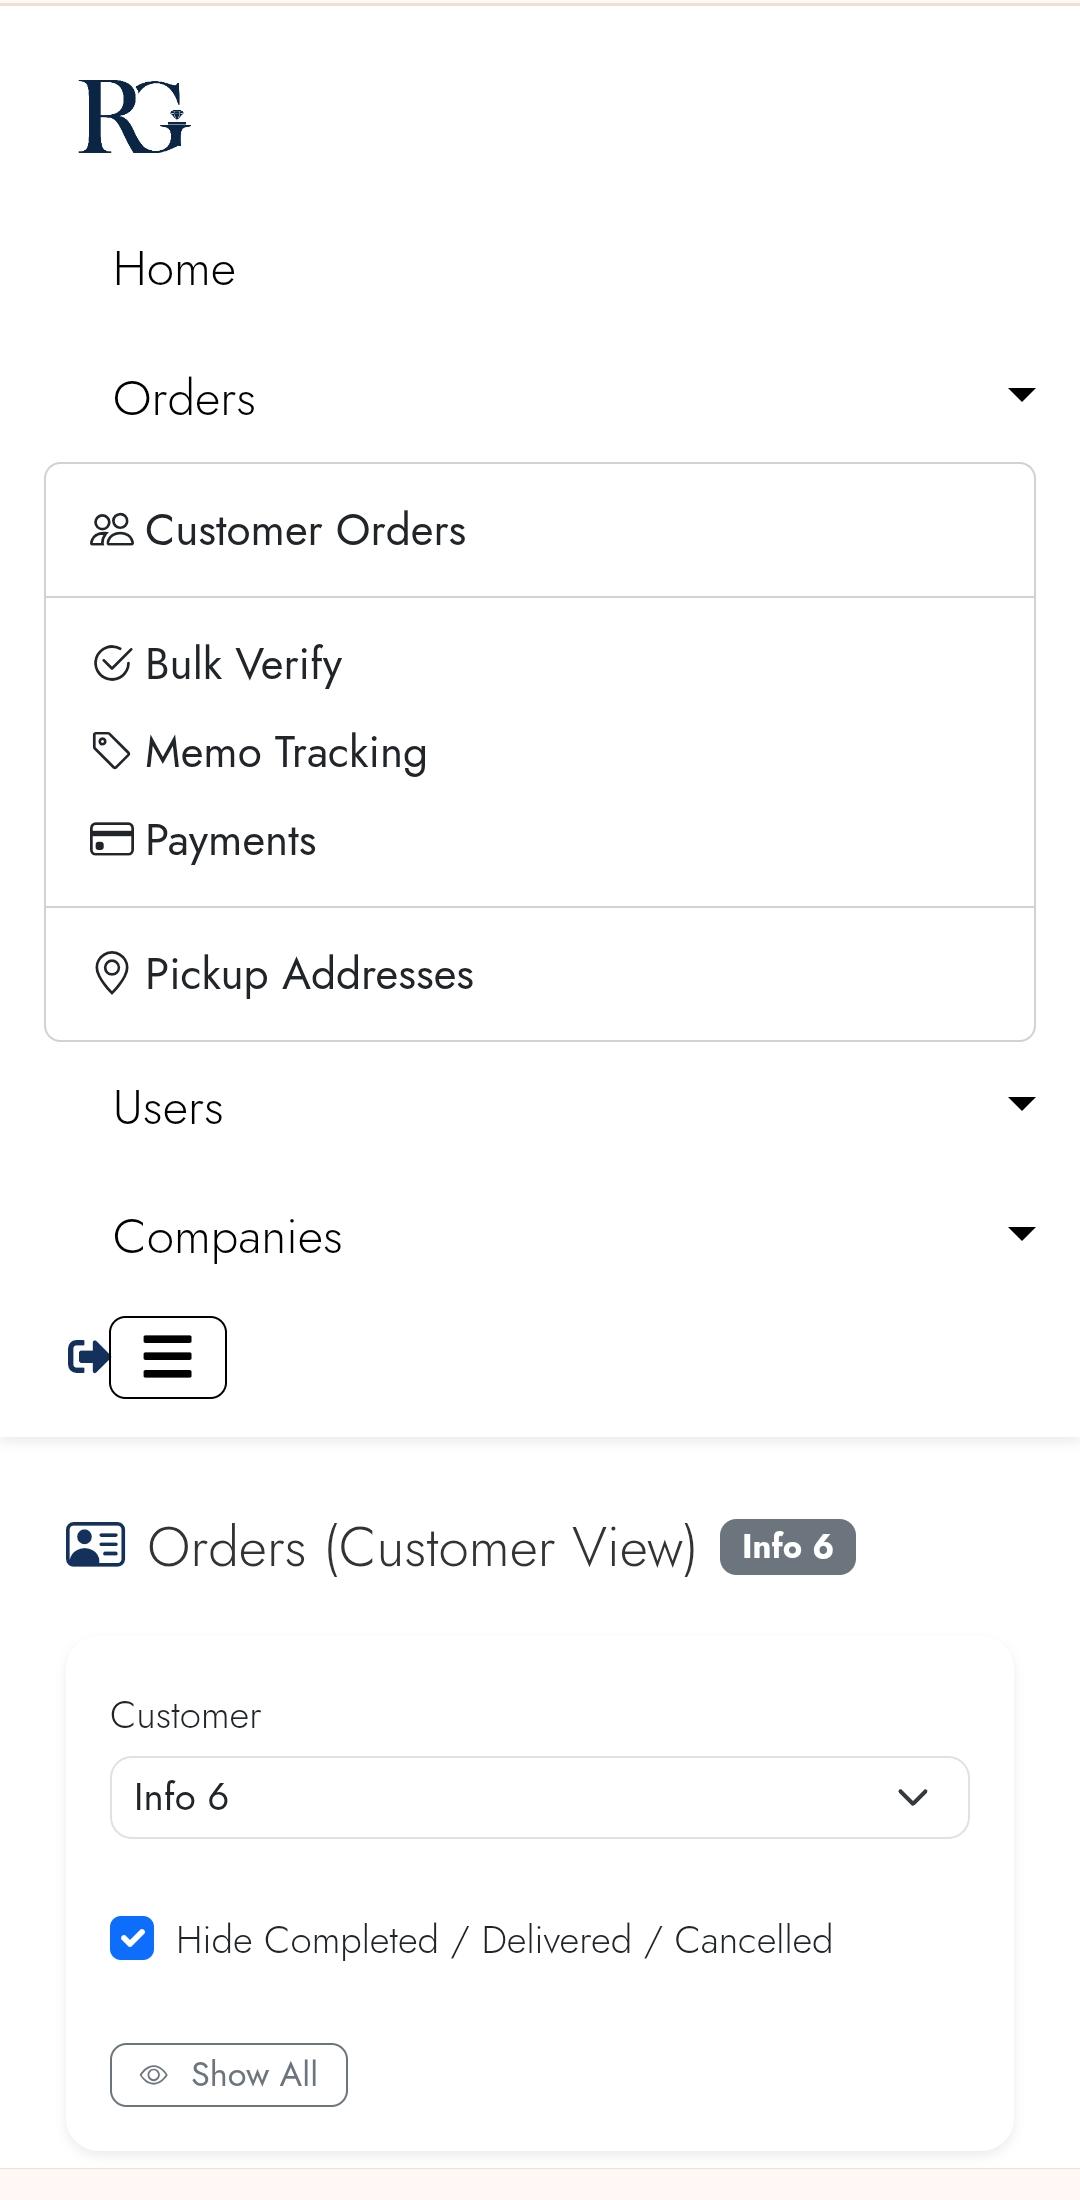This screenshot has width=1080, height=2200.
Task: Uncheck Hide Completed / Delivered / Cancelled
Action: [x=131, y=1939]
